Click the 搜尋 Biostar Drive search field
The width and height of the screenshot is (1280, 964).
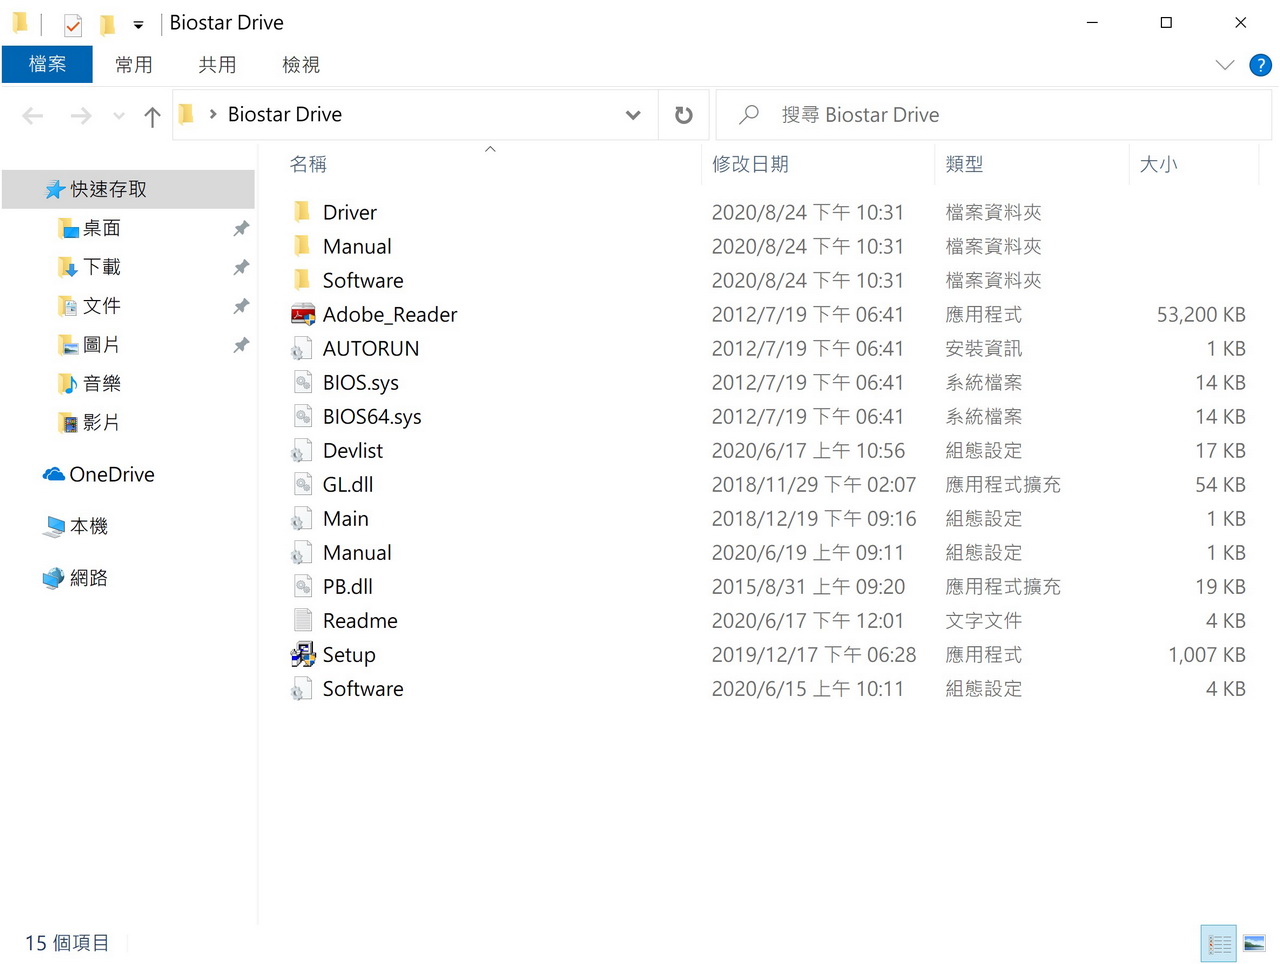(994, 115)
